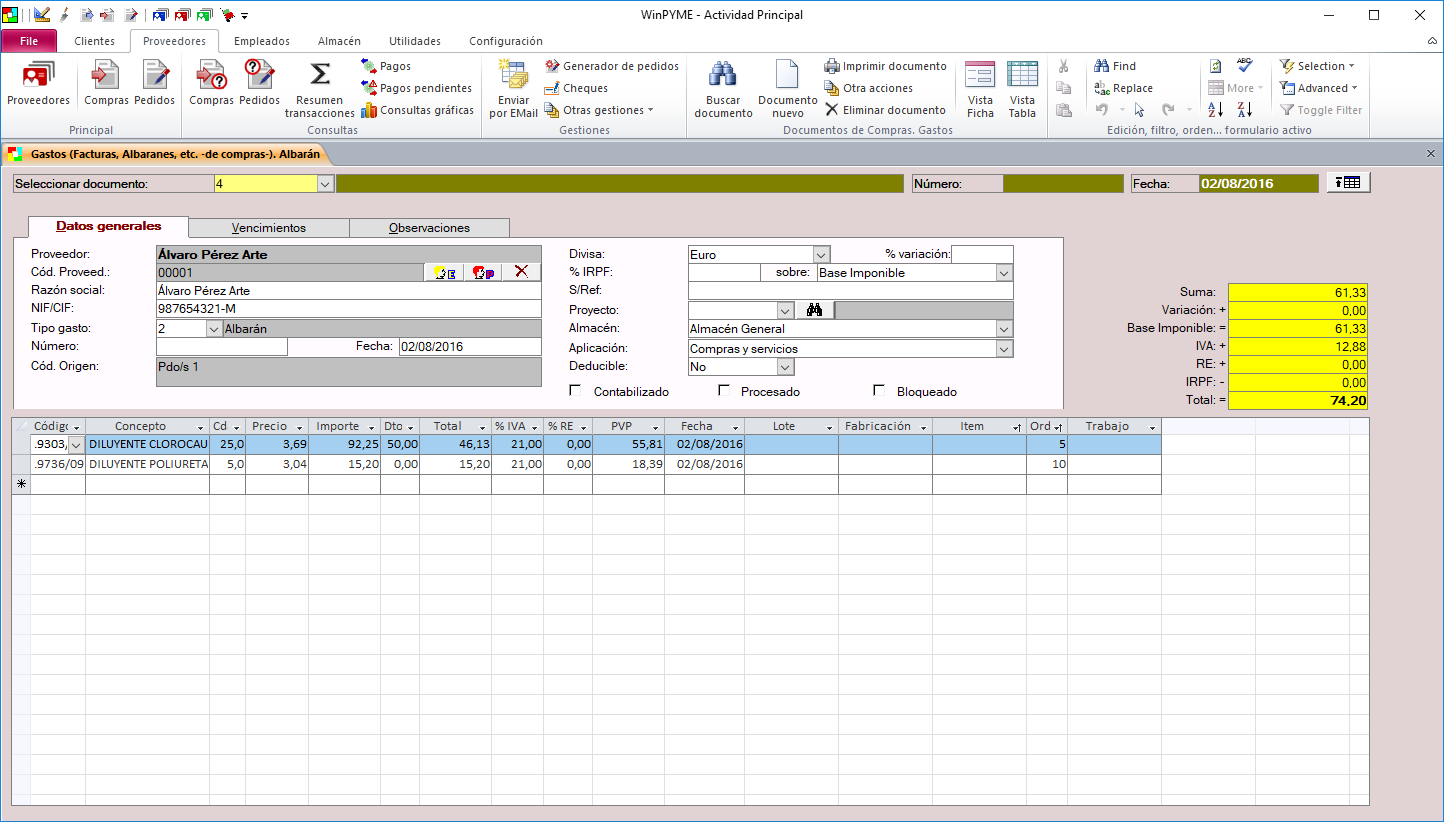This screenshot has width=1444, height=822.
Task: Expand the Seleccionar documento dropdown
Action: [324, 184]
